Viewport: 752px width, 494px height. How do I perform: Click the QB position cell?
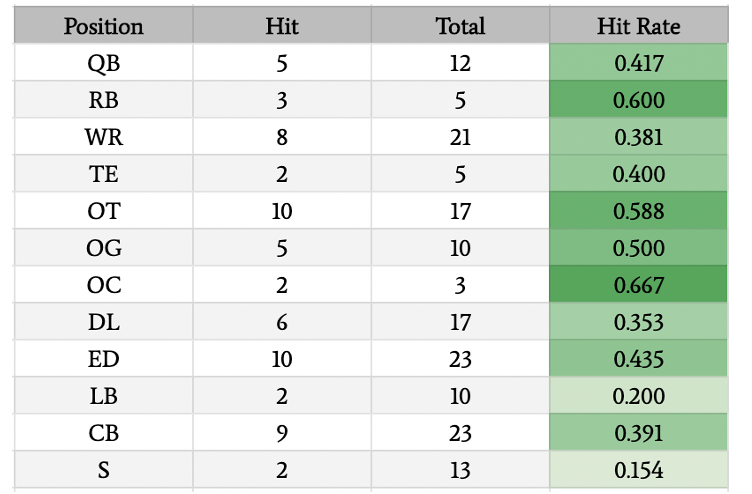pos(104,62)
